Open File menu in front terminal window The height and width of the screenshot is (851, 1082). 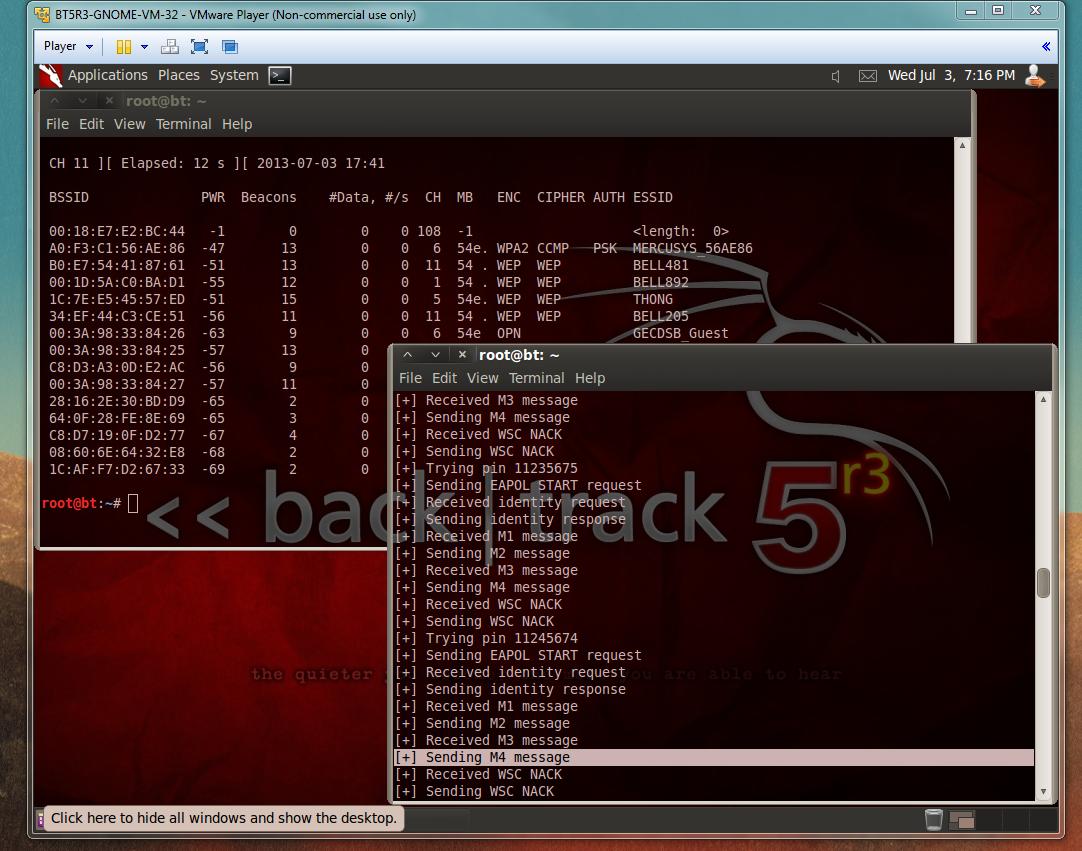[x=410, y=378]
